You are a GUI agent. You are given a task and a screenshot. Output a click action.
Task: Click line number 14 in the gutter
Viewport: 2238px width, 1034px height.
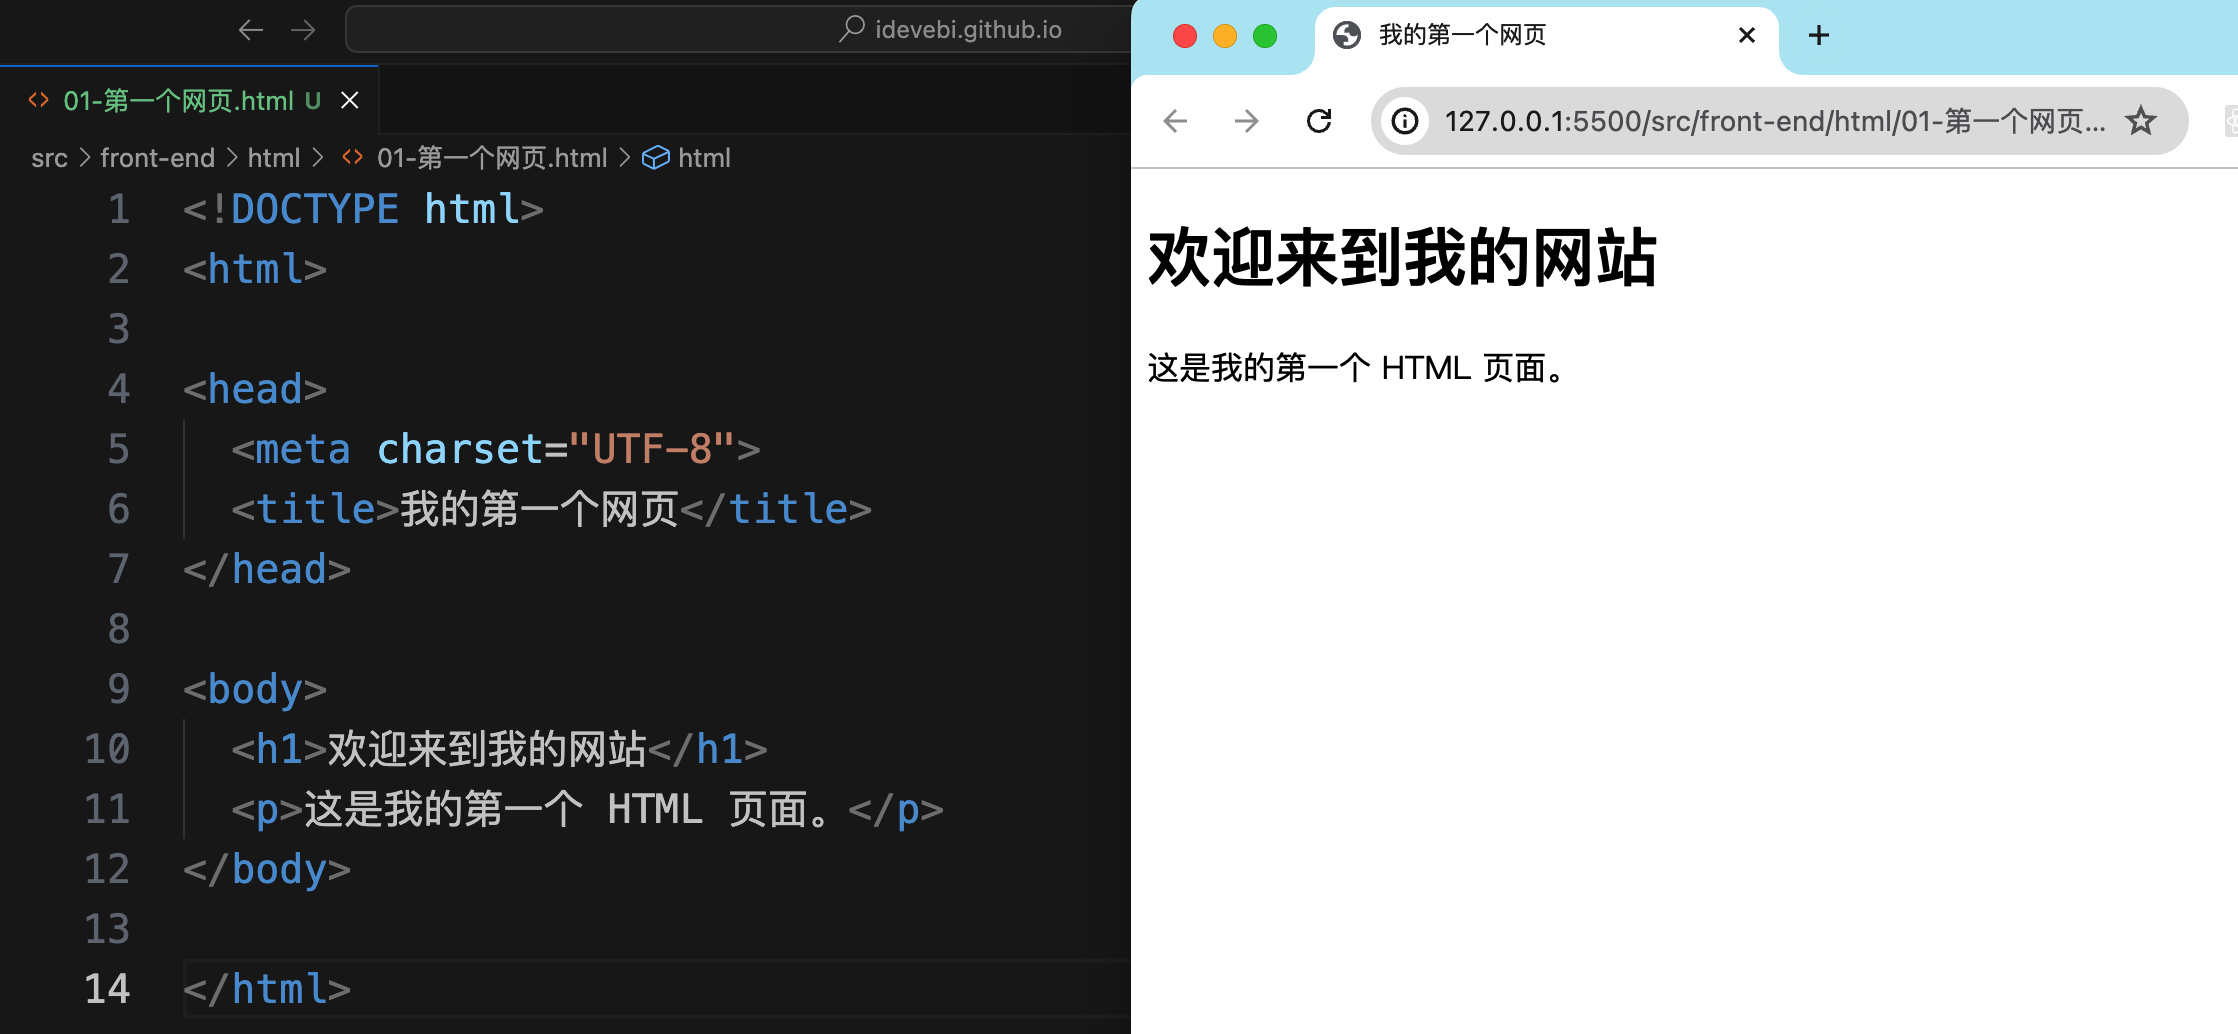107,989
